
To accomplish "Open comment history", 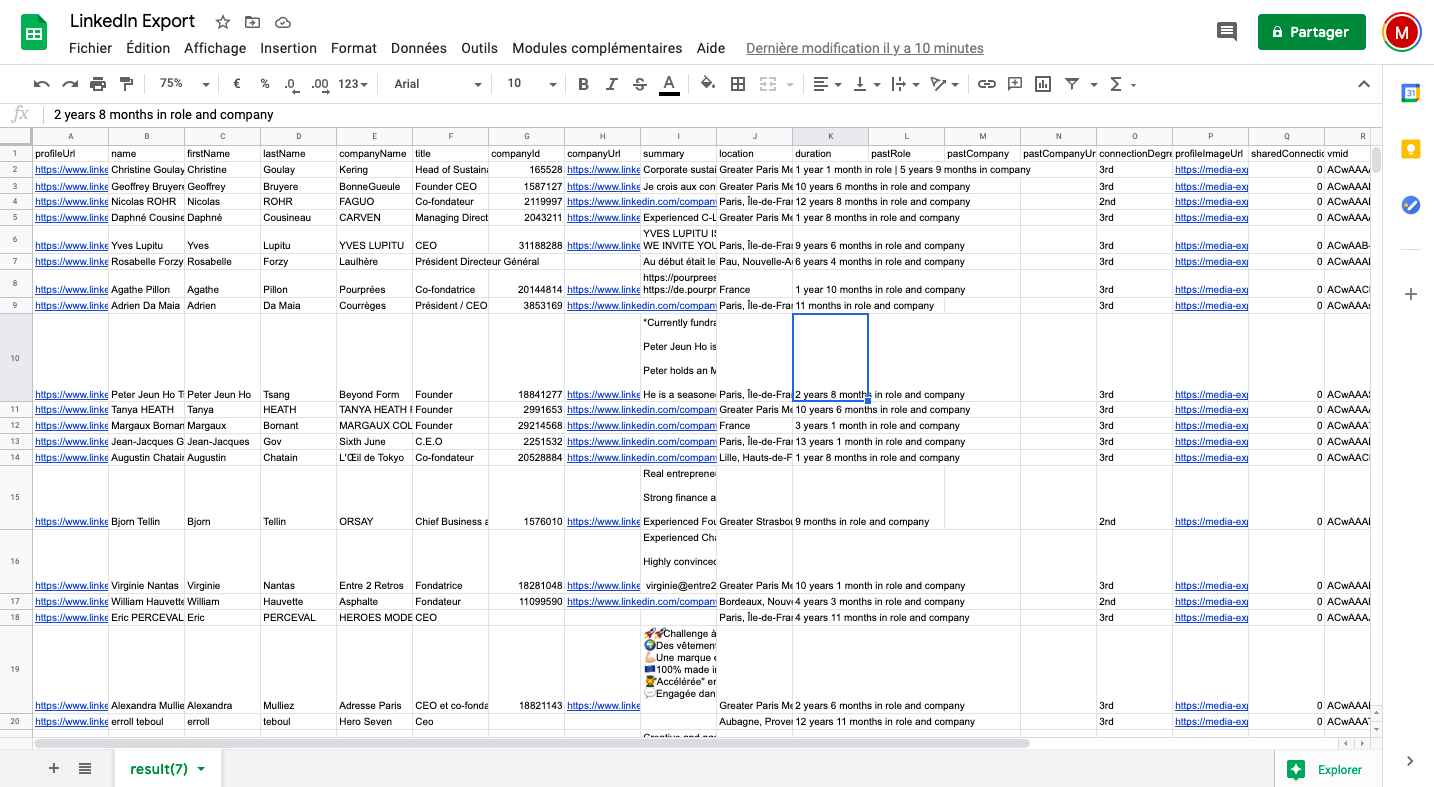I will tap(1226, 32).
